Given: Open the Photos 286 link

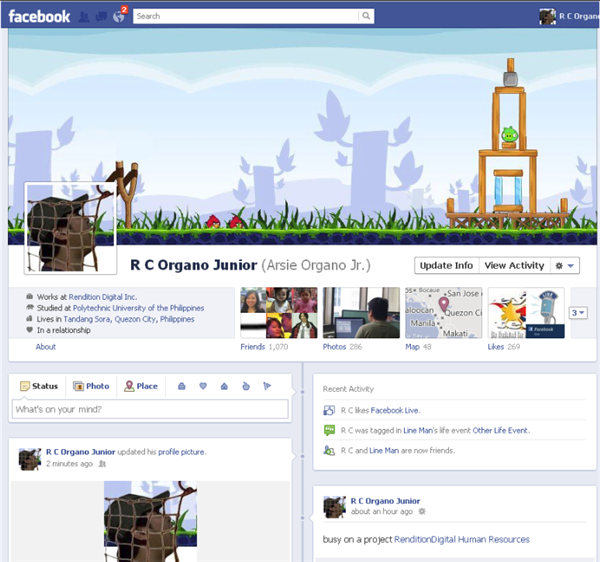Looking at the screenshot, I should coord(342,347).
